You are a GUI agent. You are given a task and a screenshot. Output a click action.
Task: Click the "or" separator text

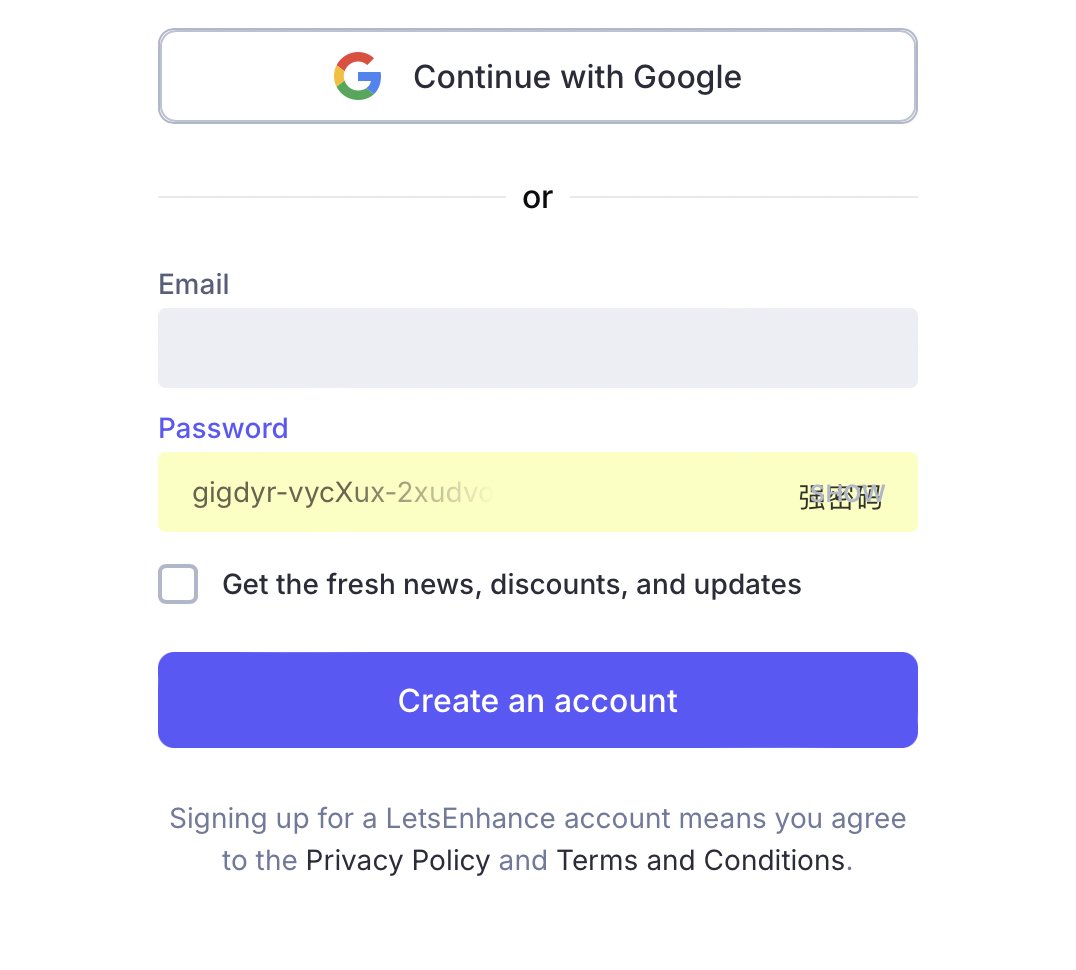(537, 198)
